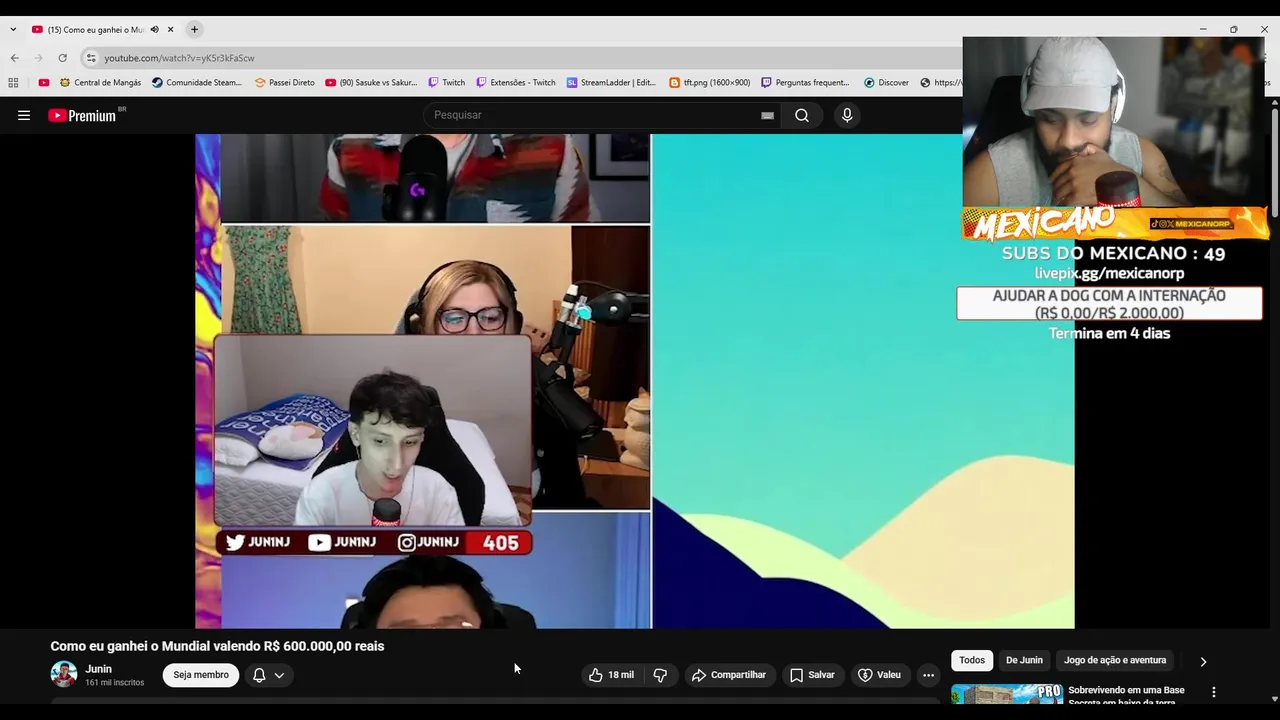Open Passei Direto bookmark
The image size is (1280, 720).
[284, 83]
